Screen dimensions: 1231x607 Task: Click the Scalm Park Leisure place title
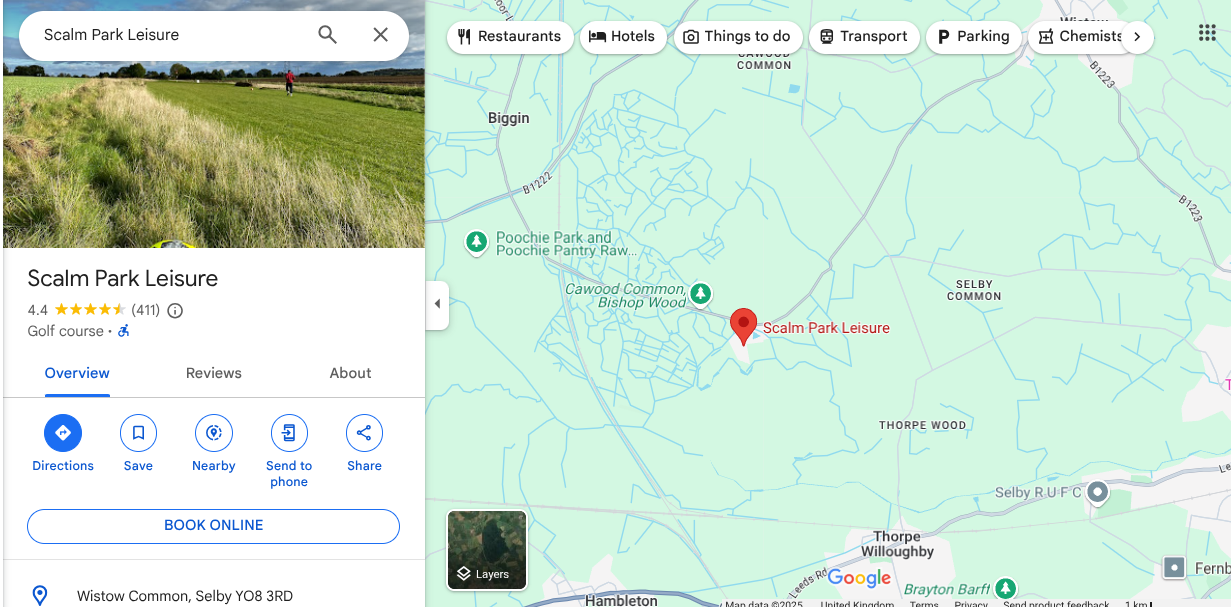[x=123, y=278]
